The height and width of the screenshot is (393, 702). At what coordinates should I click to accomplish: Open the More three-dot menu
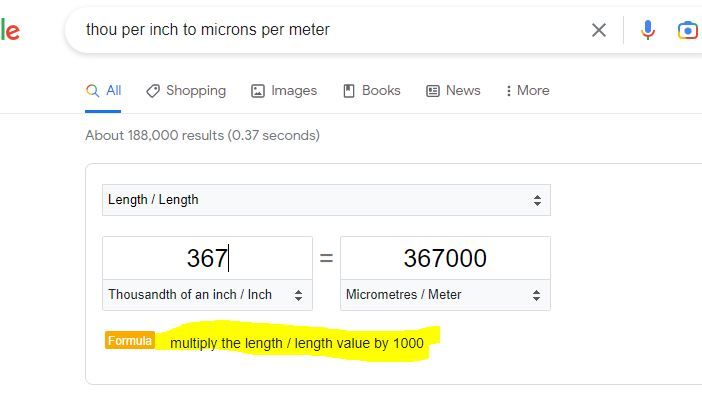coord(527,91)
